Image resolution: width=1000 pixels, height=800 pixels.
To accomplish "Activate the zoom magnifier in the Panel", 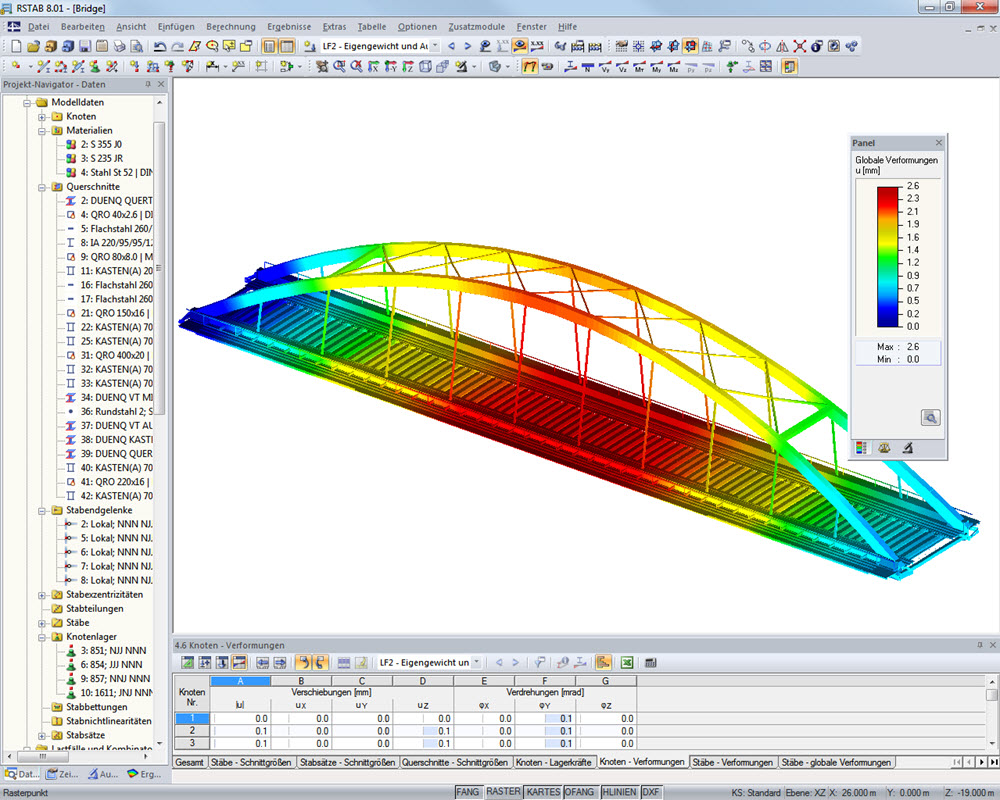I will 931,417.
